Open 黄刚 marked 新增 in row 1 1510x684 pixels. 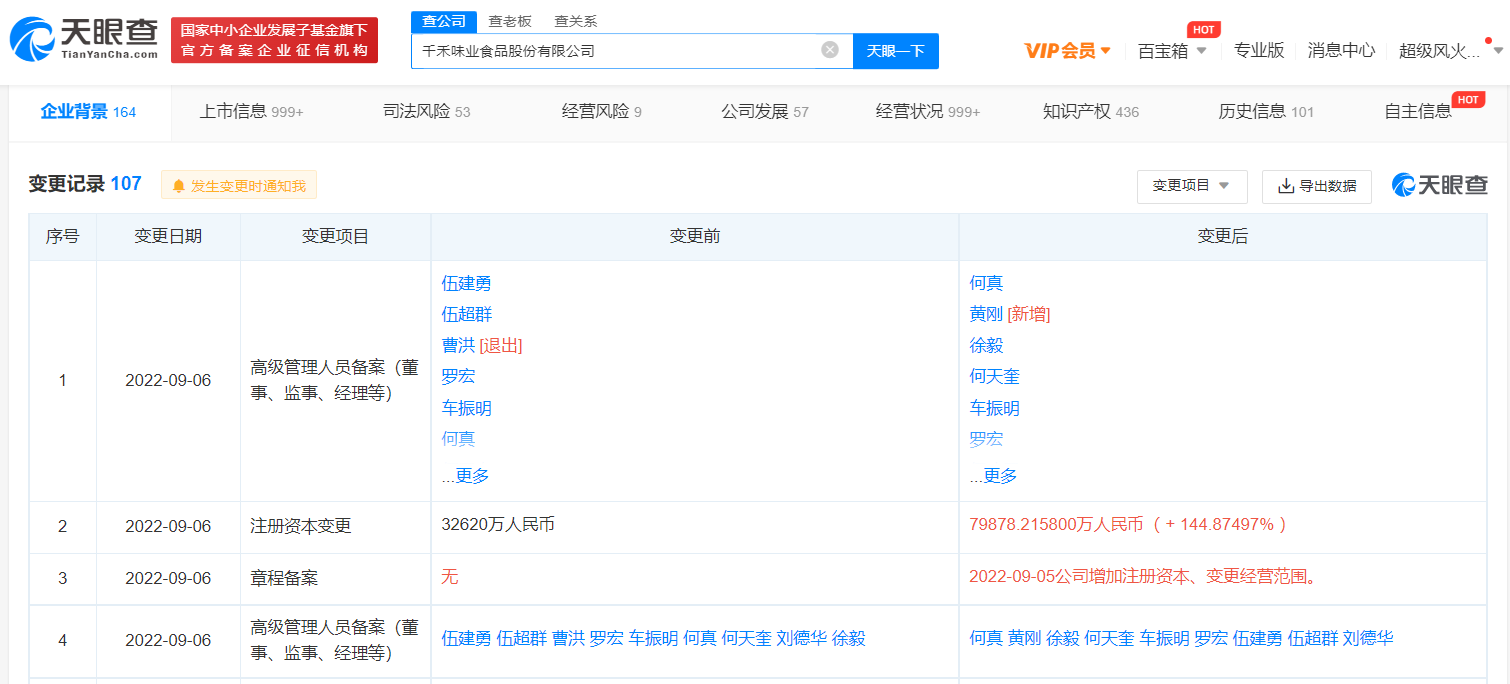tap(987, 314)
